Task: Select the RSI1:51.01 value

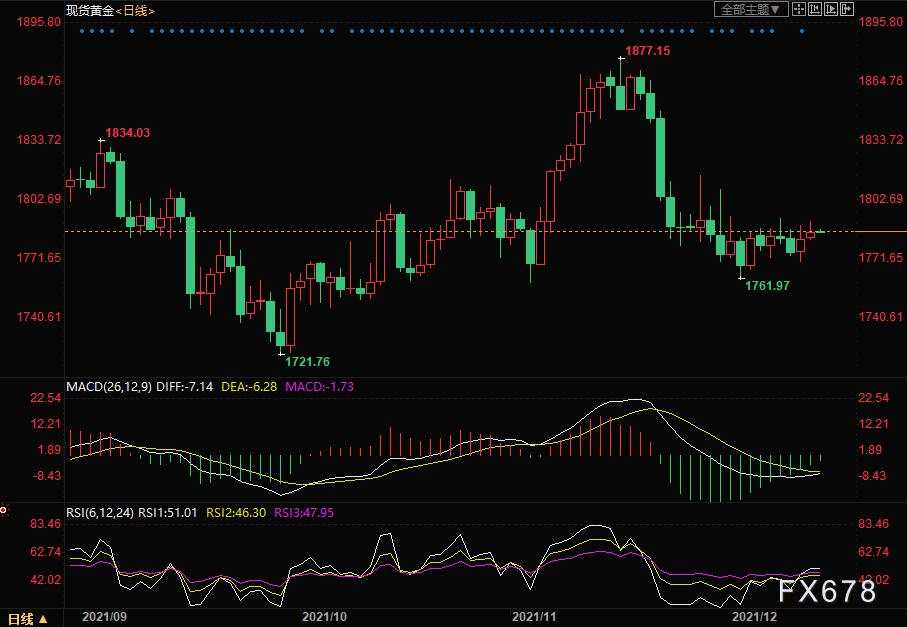Action: [x=168, y=512]
